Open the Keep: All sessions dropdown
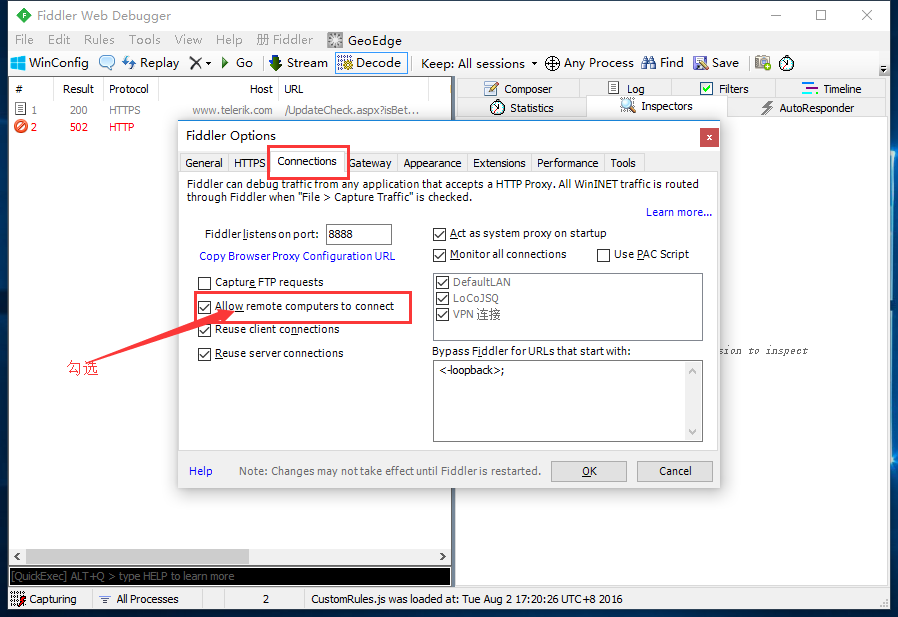Image resolution: width=898 pixels, height=617 pixels. pos(479,64)
